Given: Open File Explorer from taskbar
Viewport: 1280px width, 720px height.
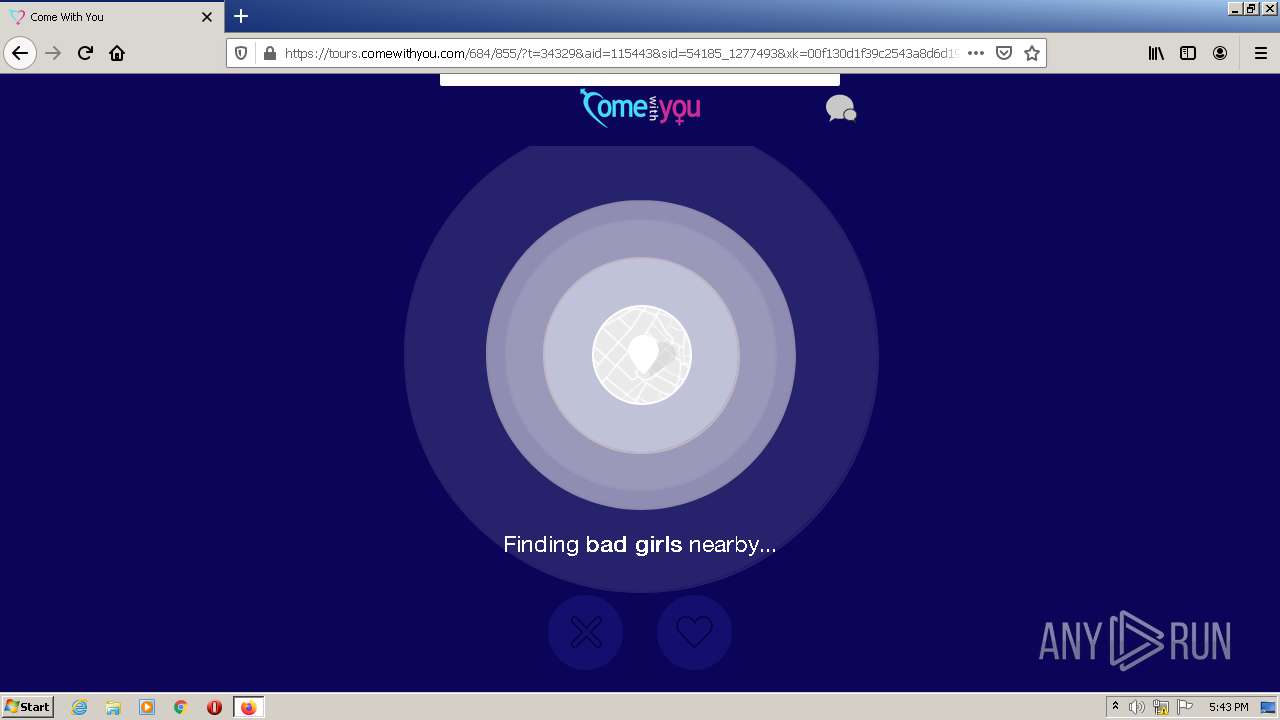Looking at the screenshot, I should point(113,707).
